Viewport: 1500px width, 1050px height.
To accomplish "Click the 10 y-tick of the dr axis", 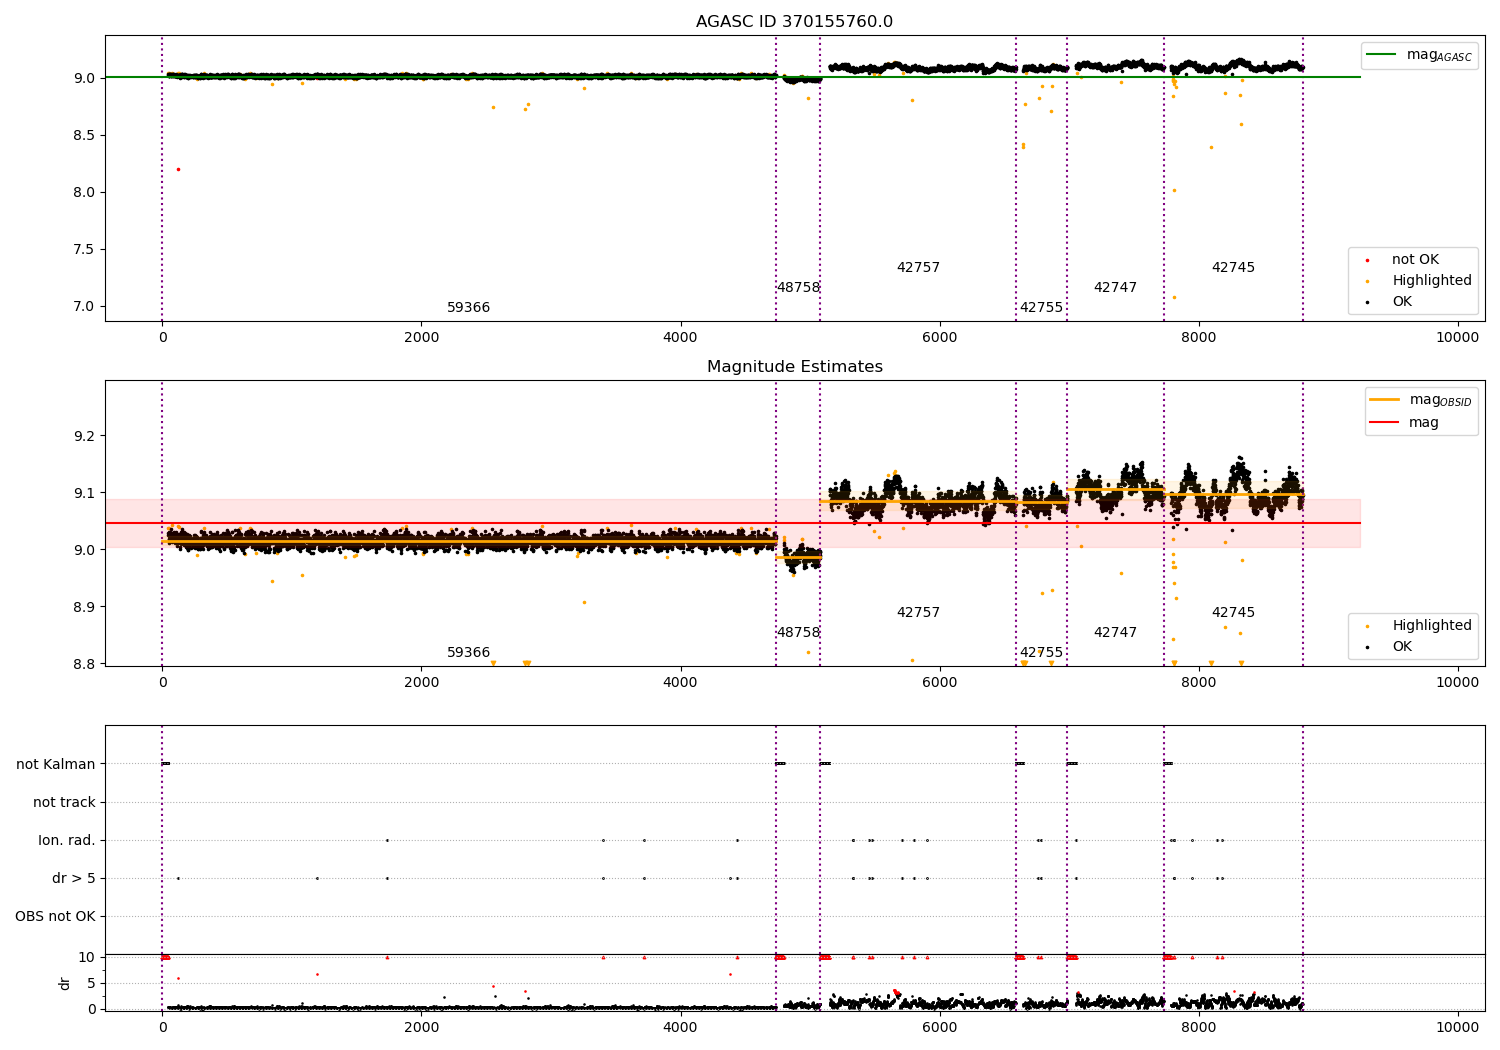I will click(x=87, y=957).
